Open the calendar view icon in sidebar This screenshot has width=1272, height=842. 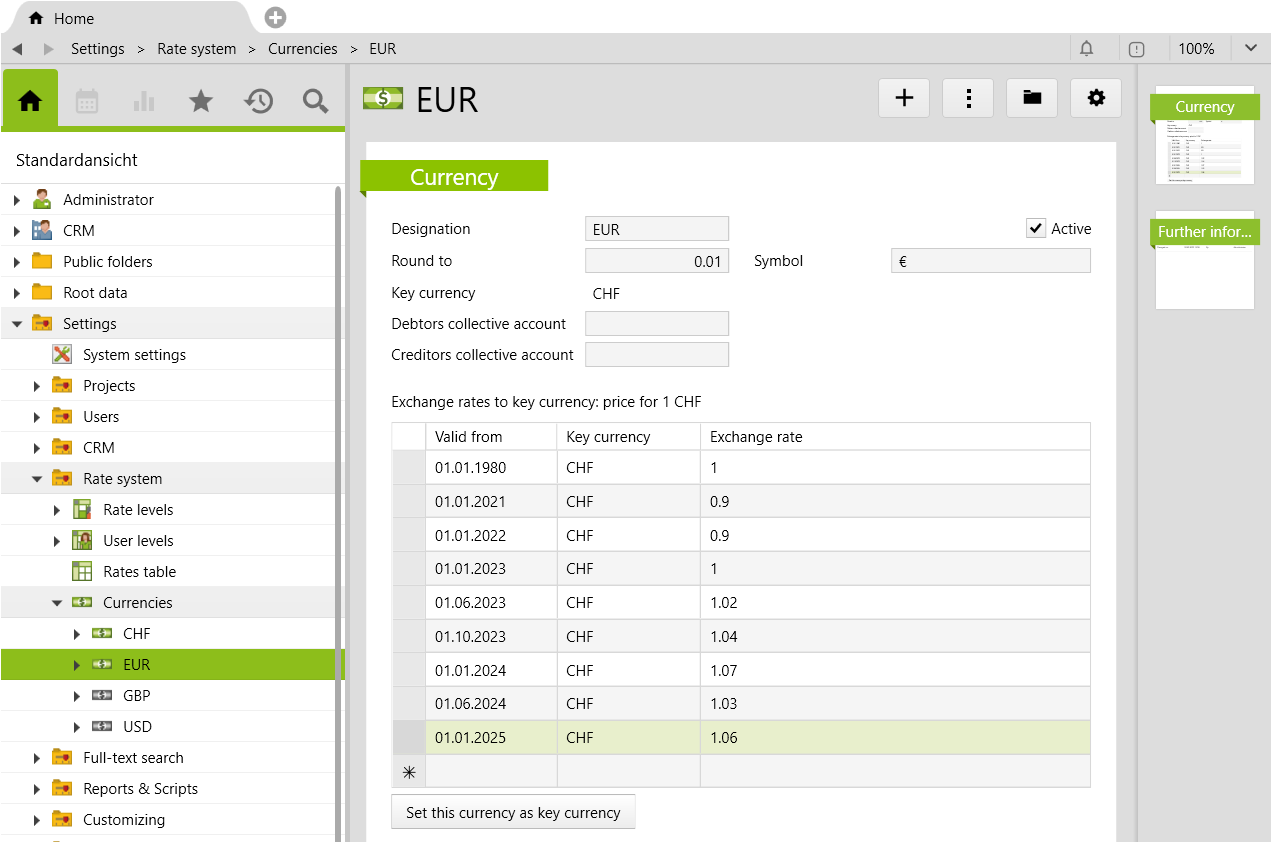[x=87, y=100]
